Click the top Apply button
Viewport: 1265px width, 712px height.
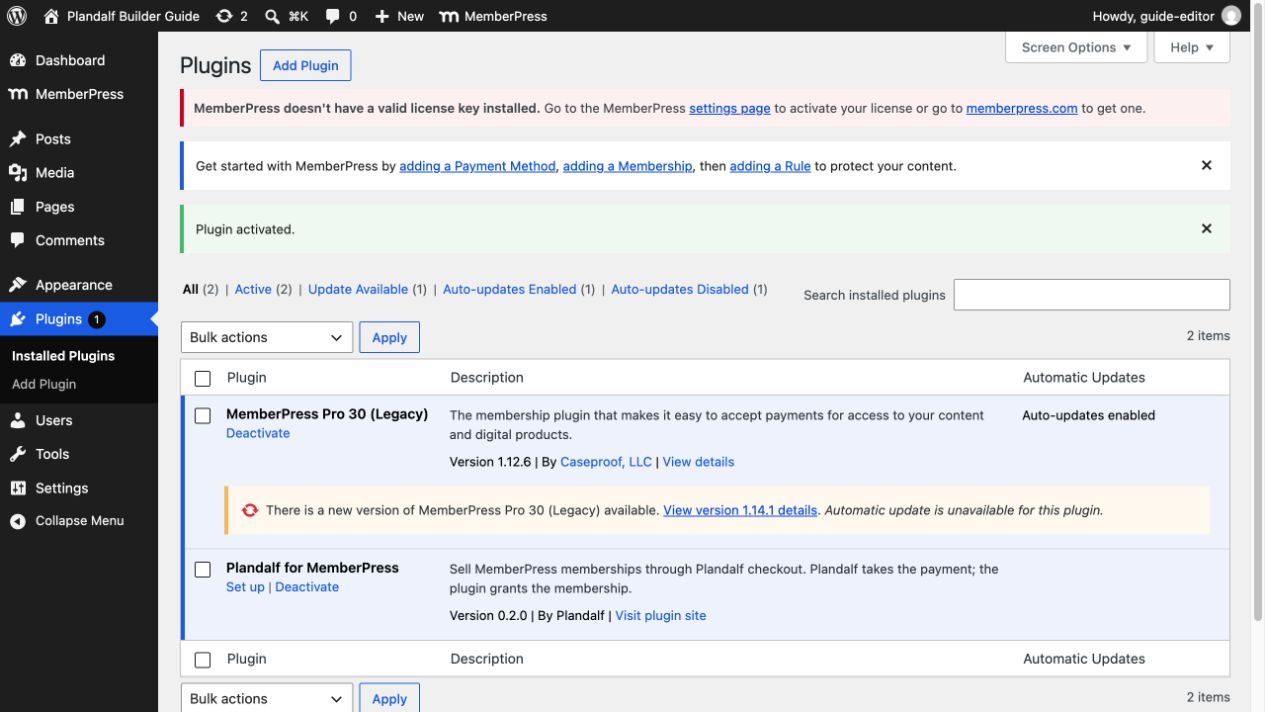(x=389, y=337)
